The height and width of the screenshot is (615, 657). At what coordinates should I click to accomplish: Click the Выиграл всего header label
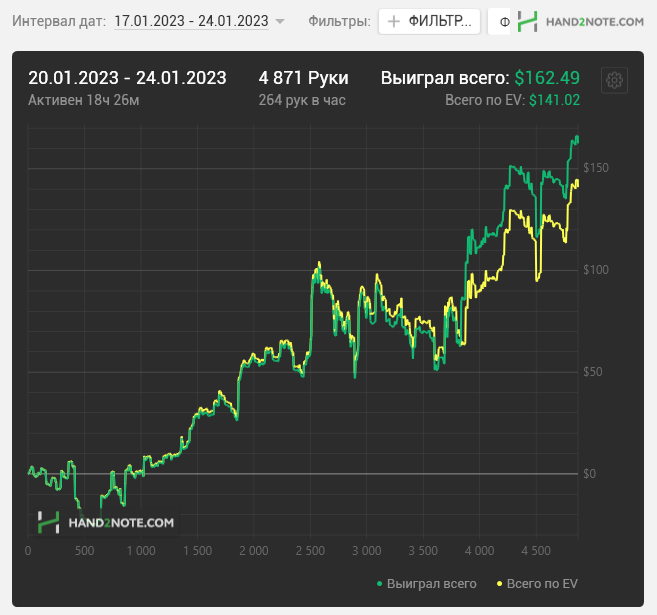(445, 78)
